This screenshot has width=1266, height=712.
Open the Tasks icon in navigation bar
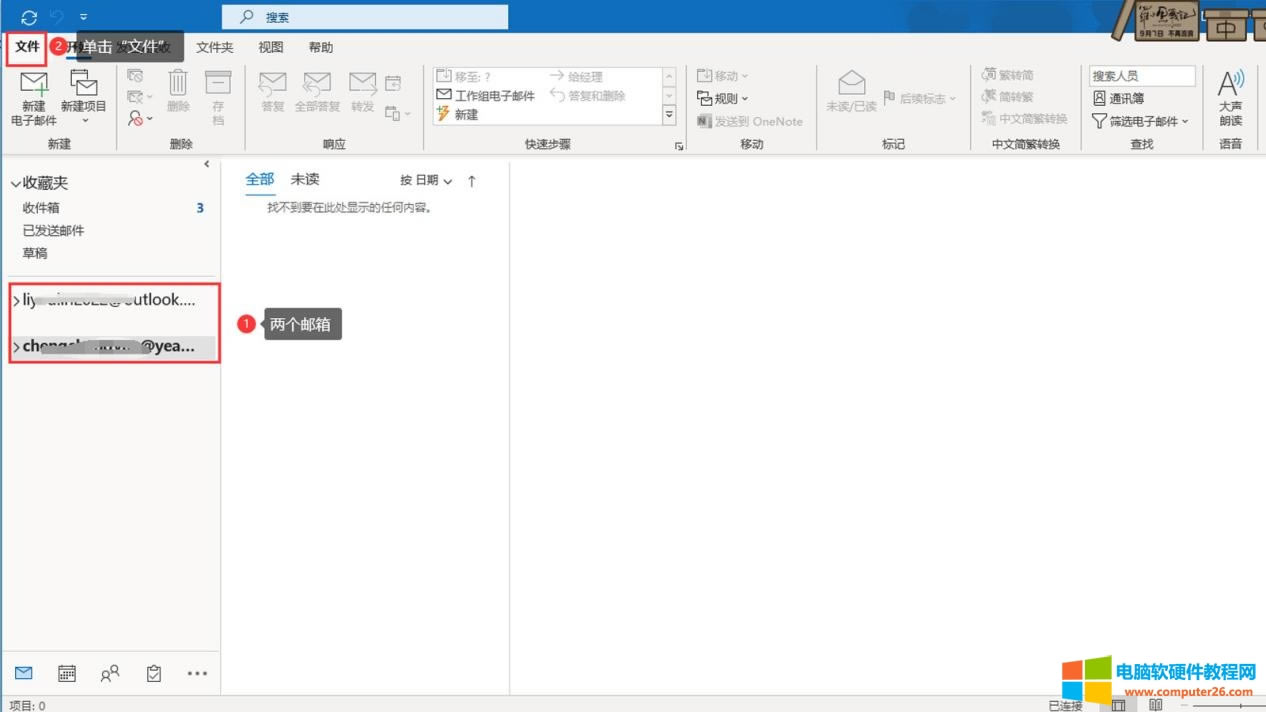(x=153, y=673)
